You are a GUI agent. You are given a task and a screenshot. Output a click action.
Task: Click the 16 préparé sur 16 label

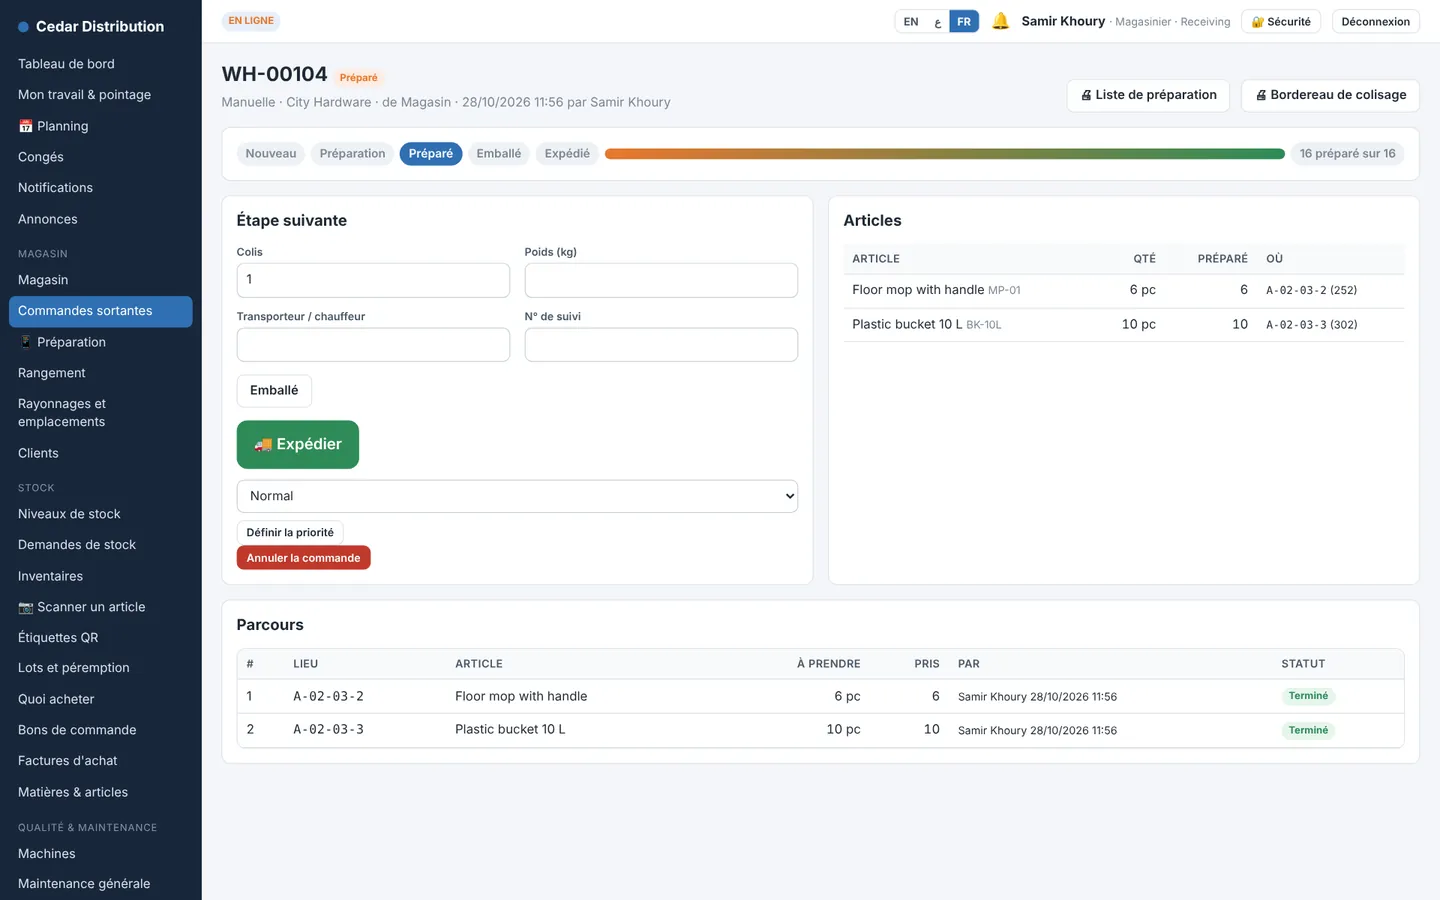[1347, 154]
